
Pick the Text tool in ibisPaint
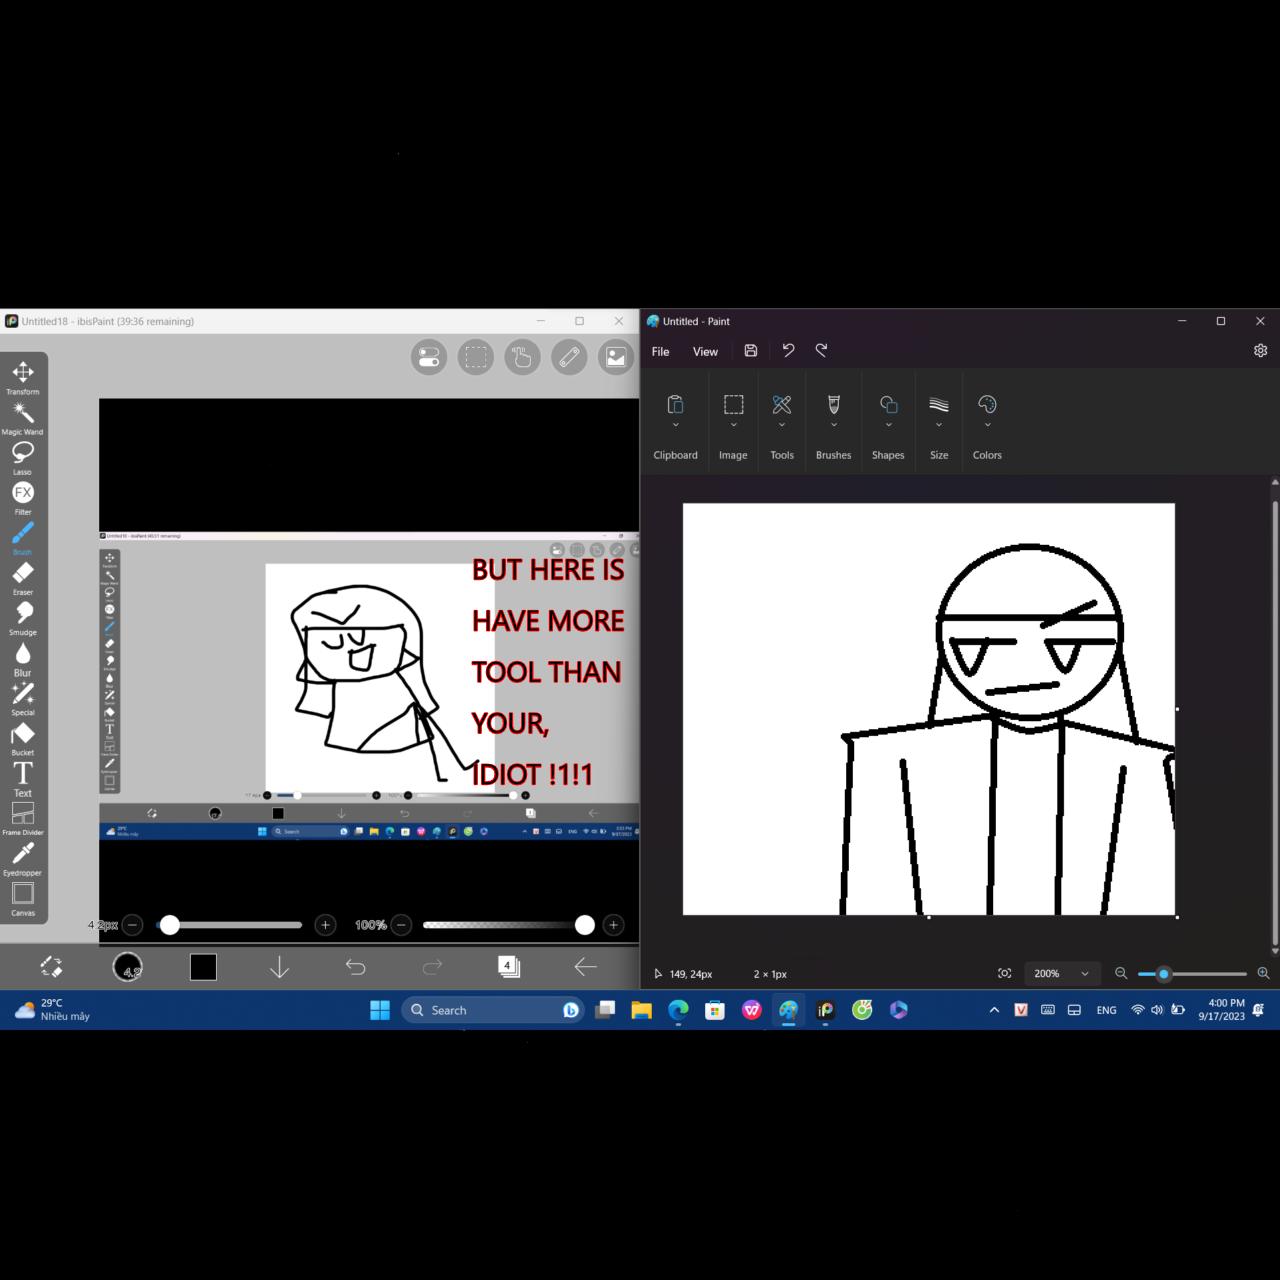pos(22,773)
